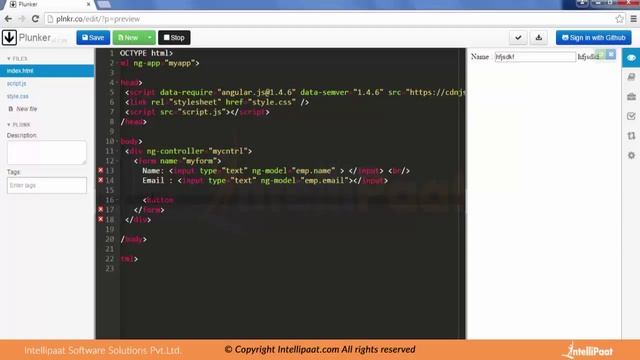Reload the page with the refresh icon

[36, 19]
